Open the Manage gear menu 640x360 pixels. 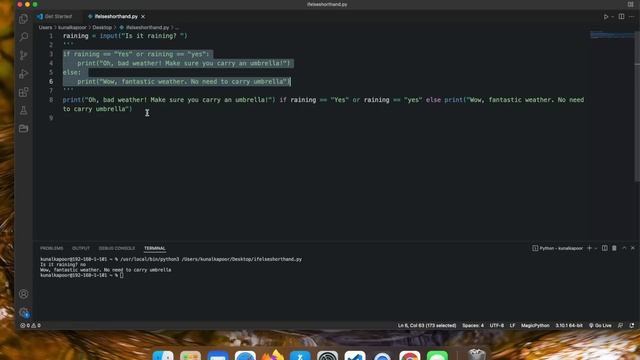(x=24, y=313)
